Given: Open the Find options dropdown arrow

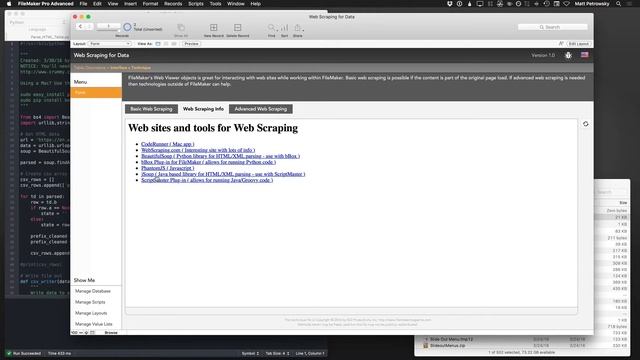Looking at the screenshot, I should click(277, 30).
